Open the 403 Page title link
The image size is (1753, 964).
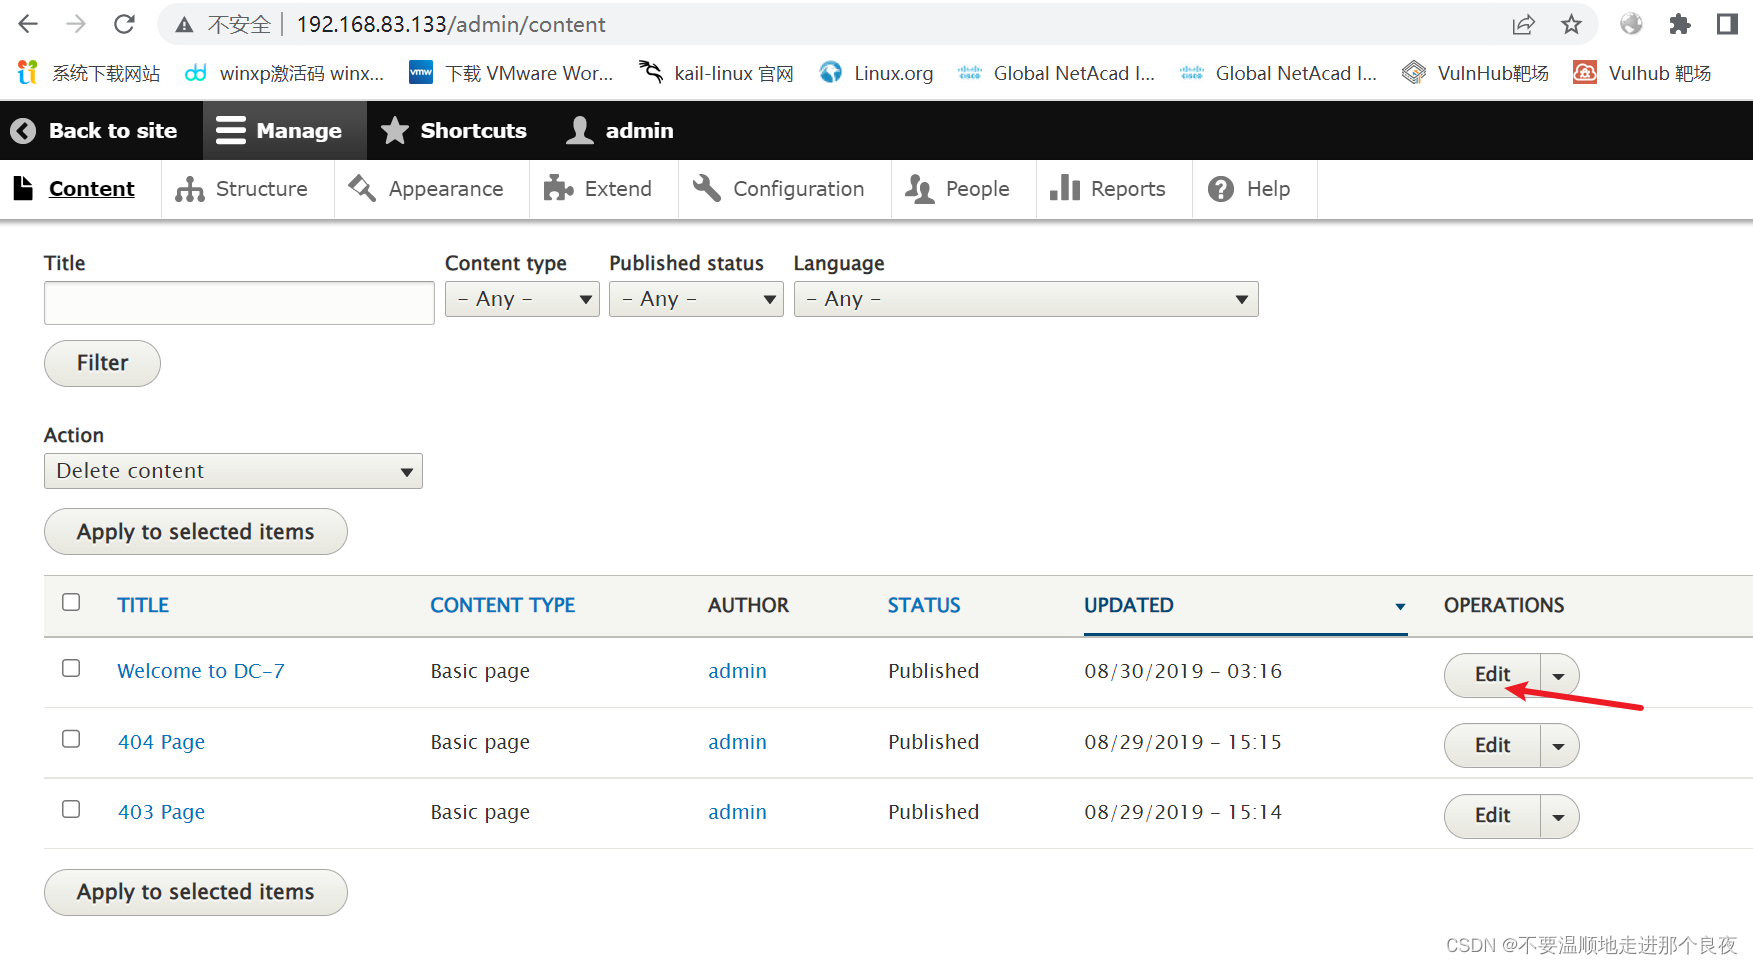pyautogui.click(x=161, y=812)
